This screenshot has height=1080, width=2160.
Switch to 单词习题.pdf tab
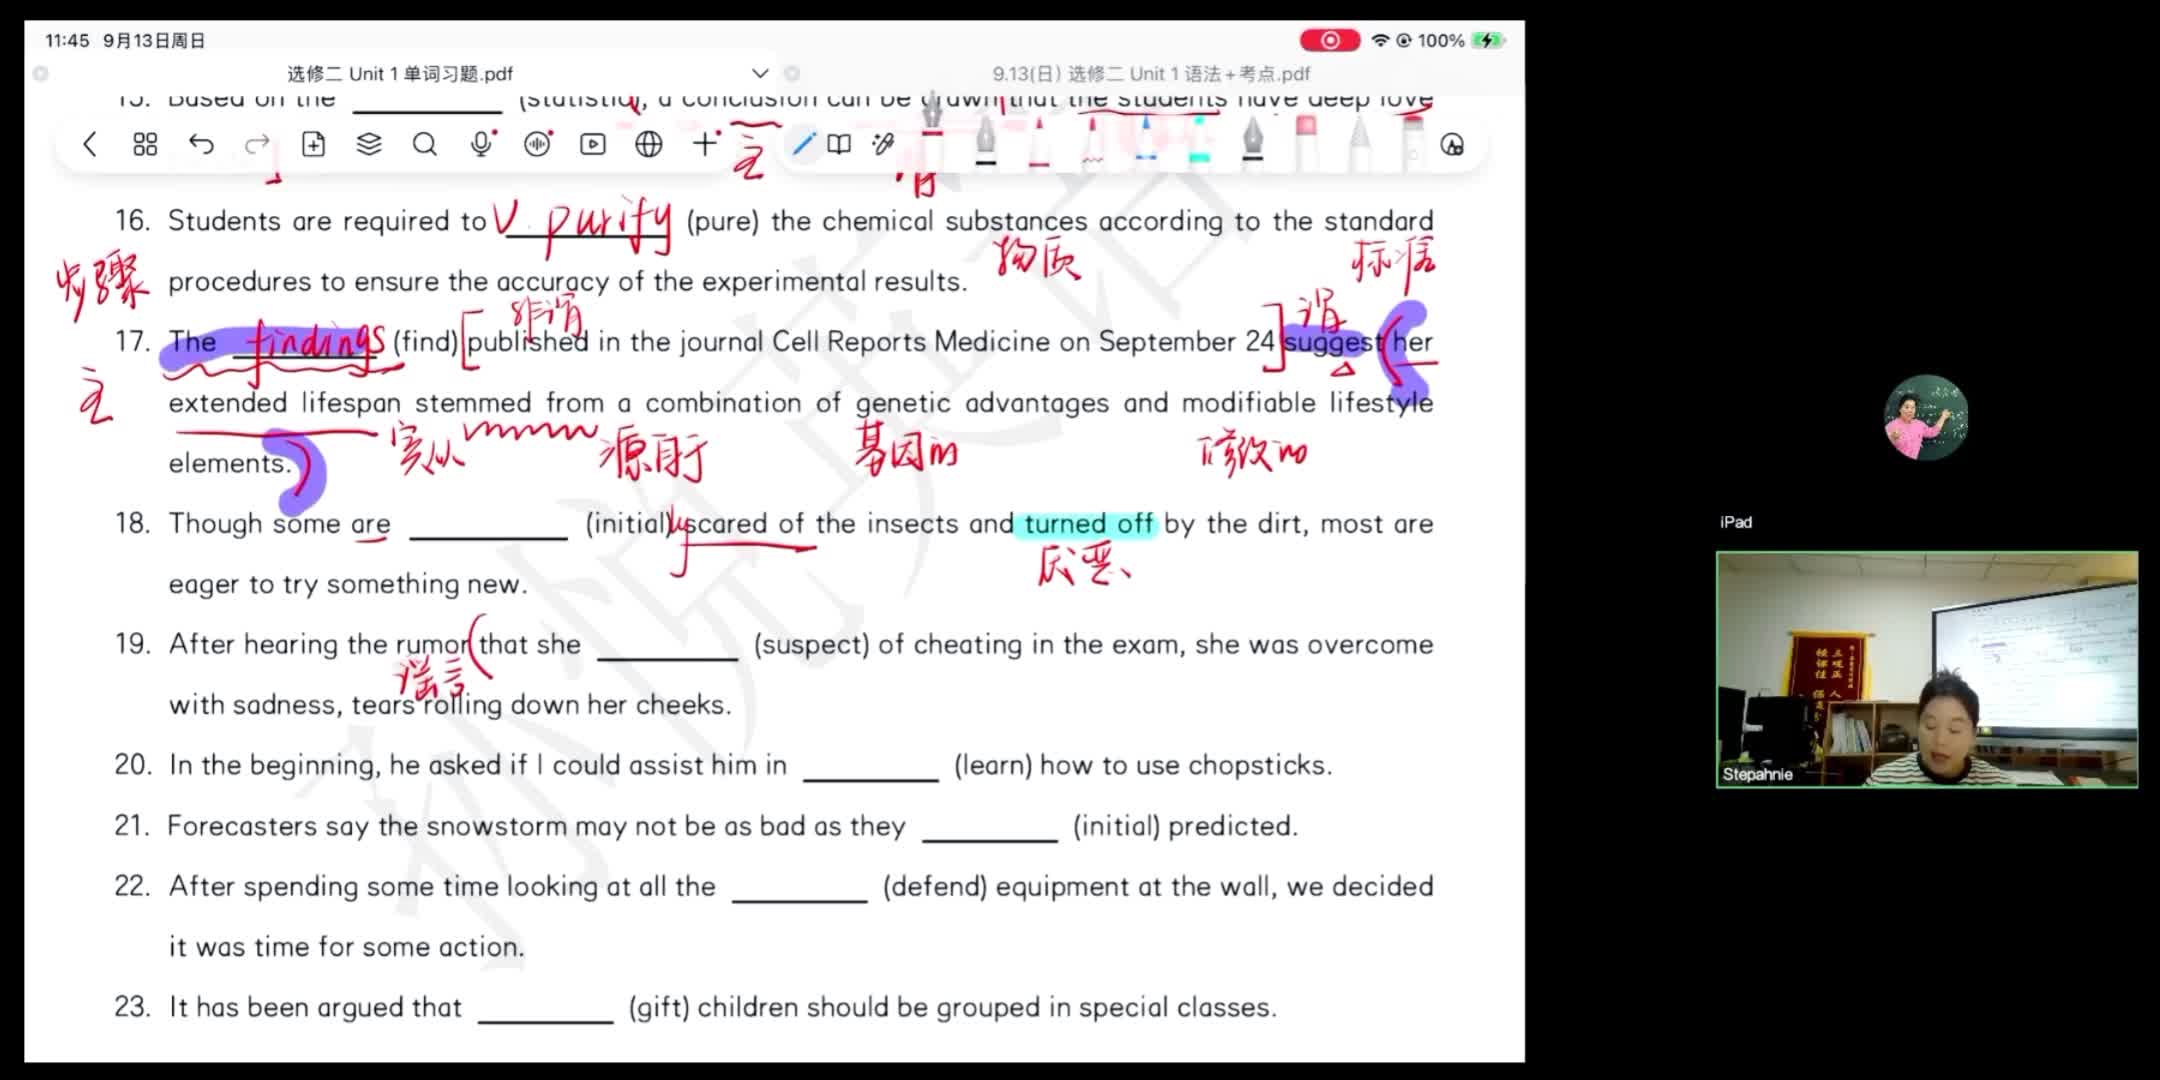tap(400, 73)
